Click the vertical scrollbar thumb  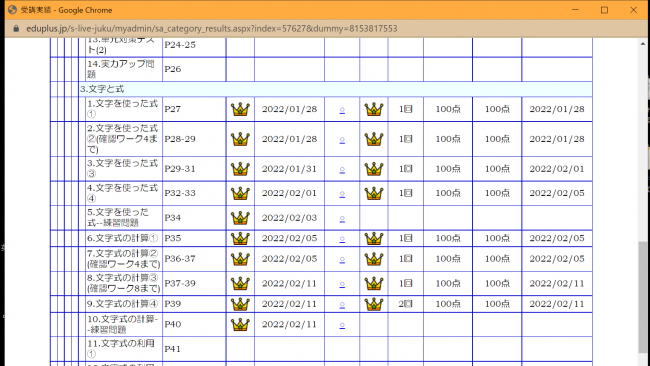(x=643, y=297)
